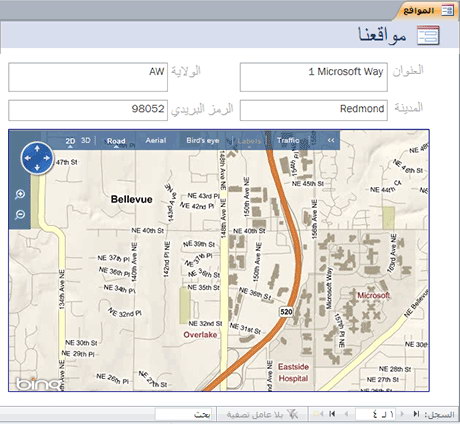This screenshot has height=424, width=460.
Task: Click the 142nd Pl NE road label
Action: [x=167, y=260]
